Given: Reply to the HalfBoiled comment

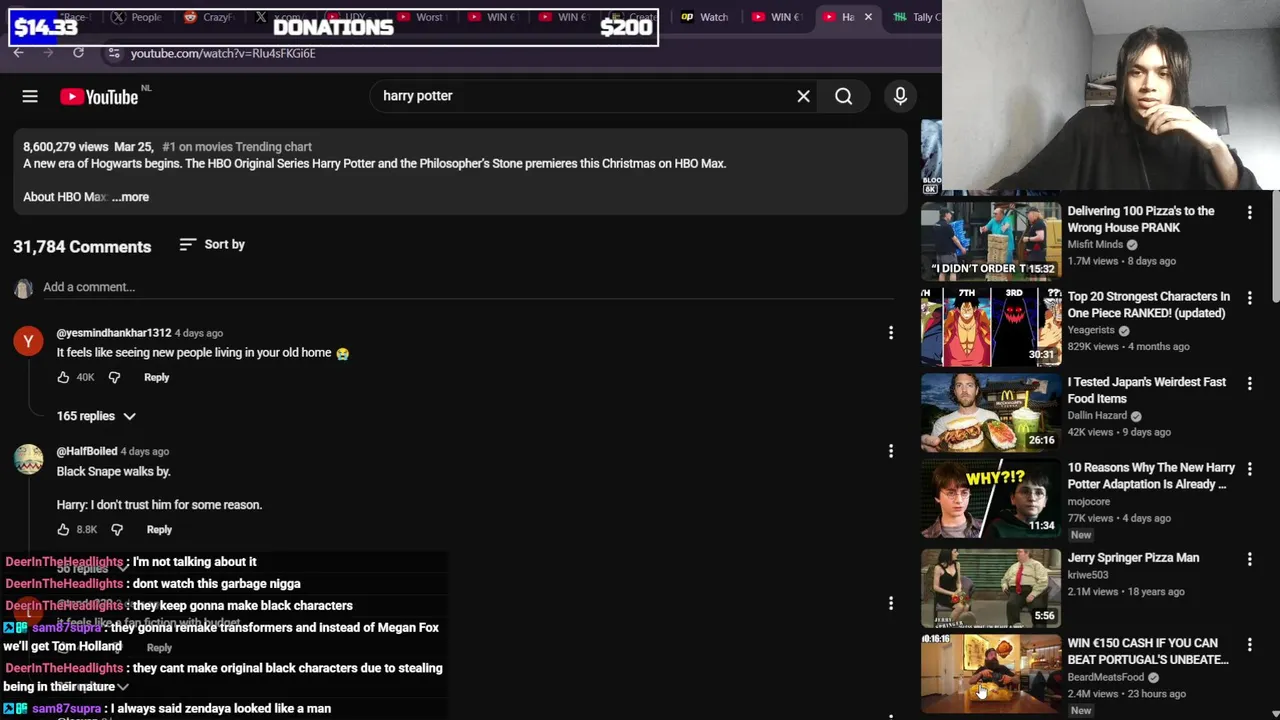Looking at the screenshot, I should 159,529.
